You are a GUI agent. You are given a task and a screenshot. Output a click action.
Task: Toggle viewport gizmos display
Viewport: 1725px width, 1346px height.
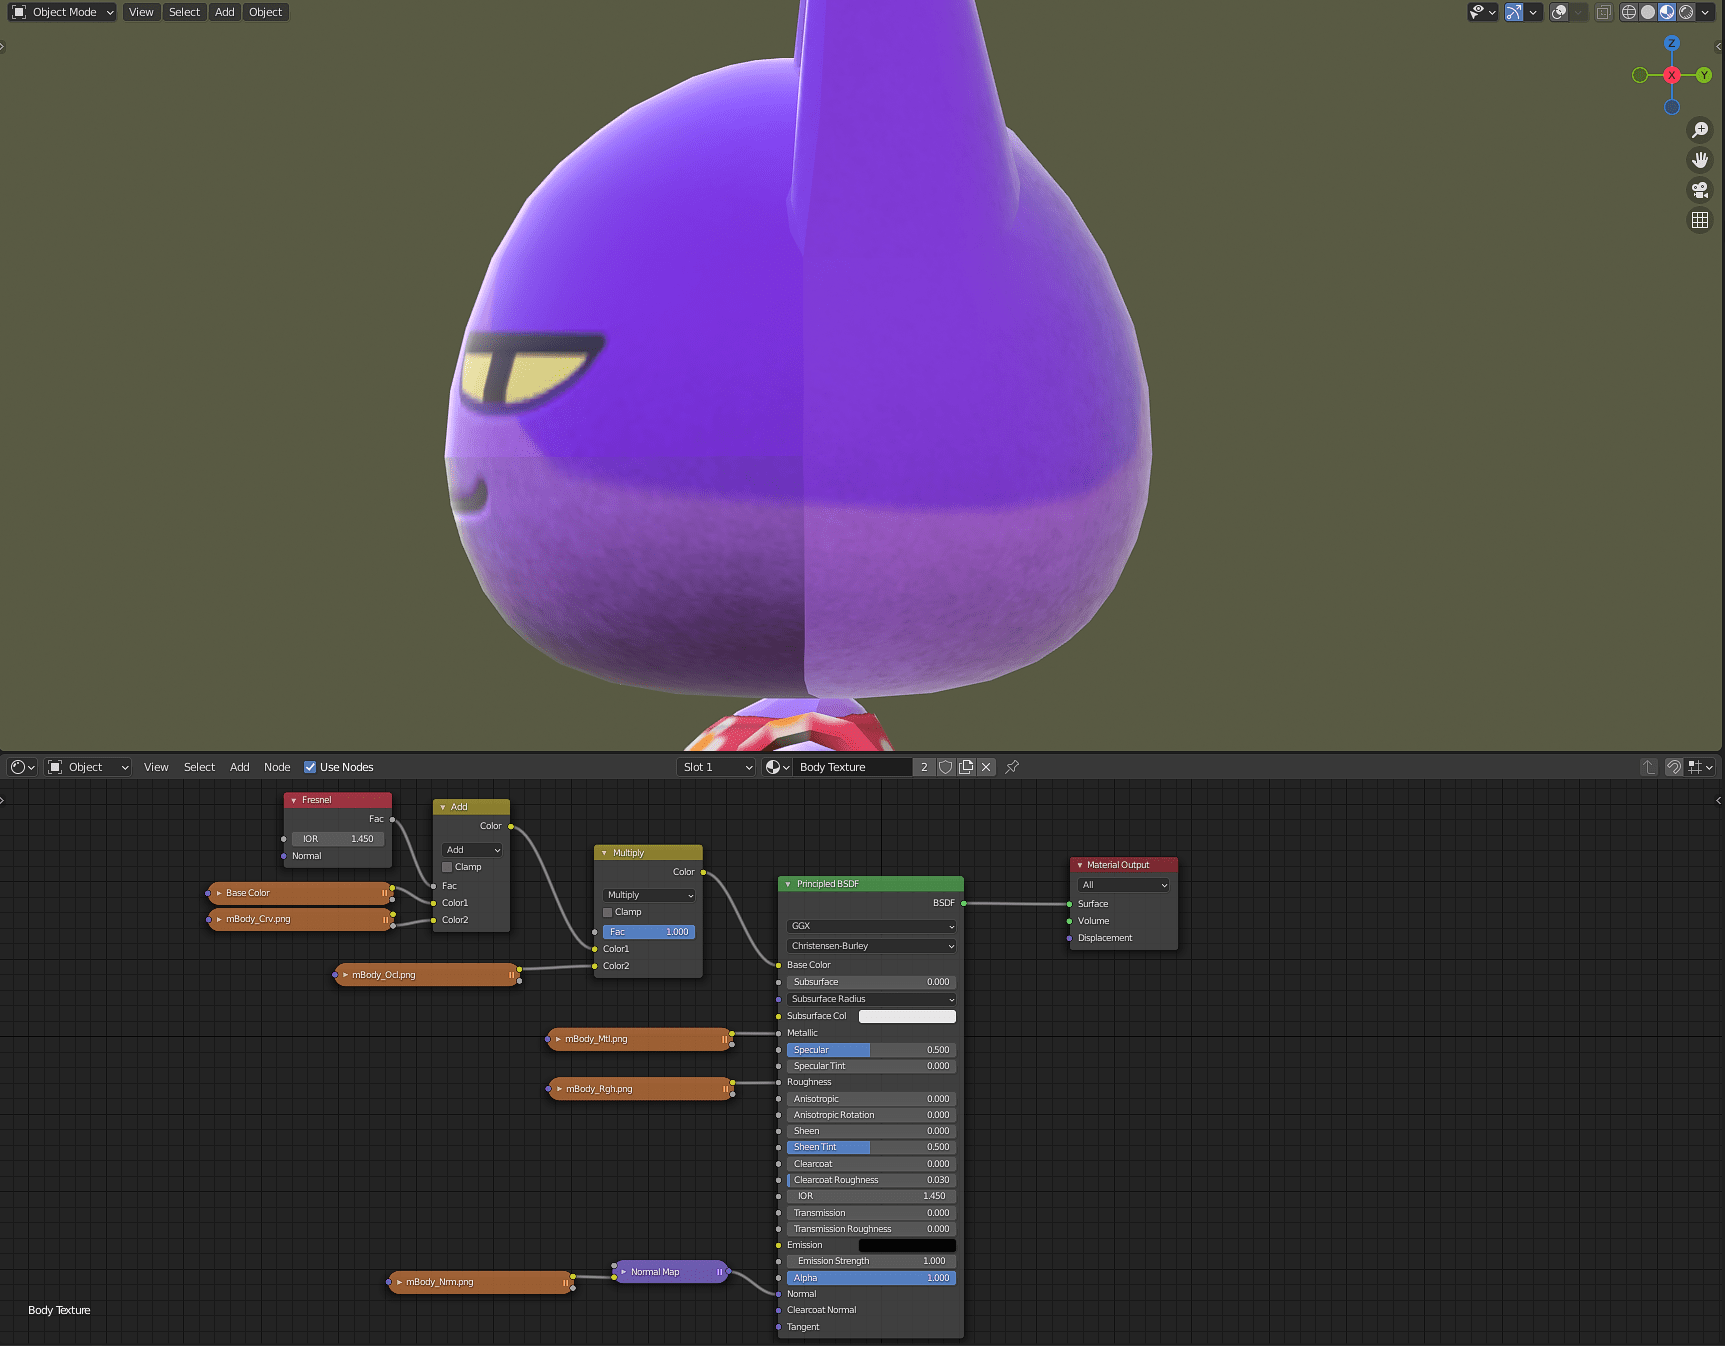[1514, 12]
